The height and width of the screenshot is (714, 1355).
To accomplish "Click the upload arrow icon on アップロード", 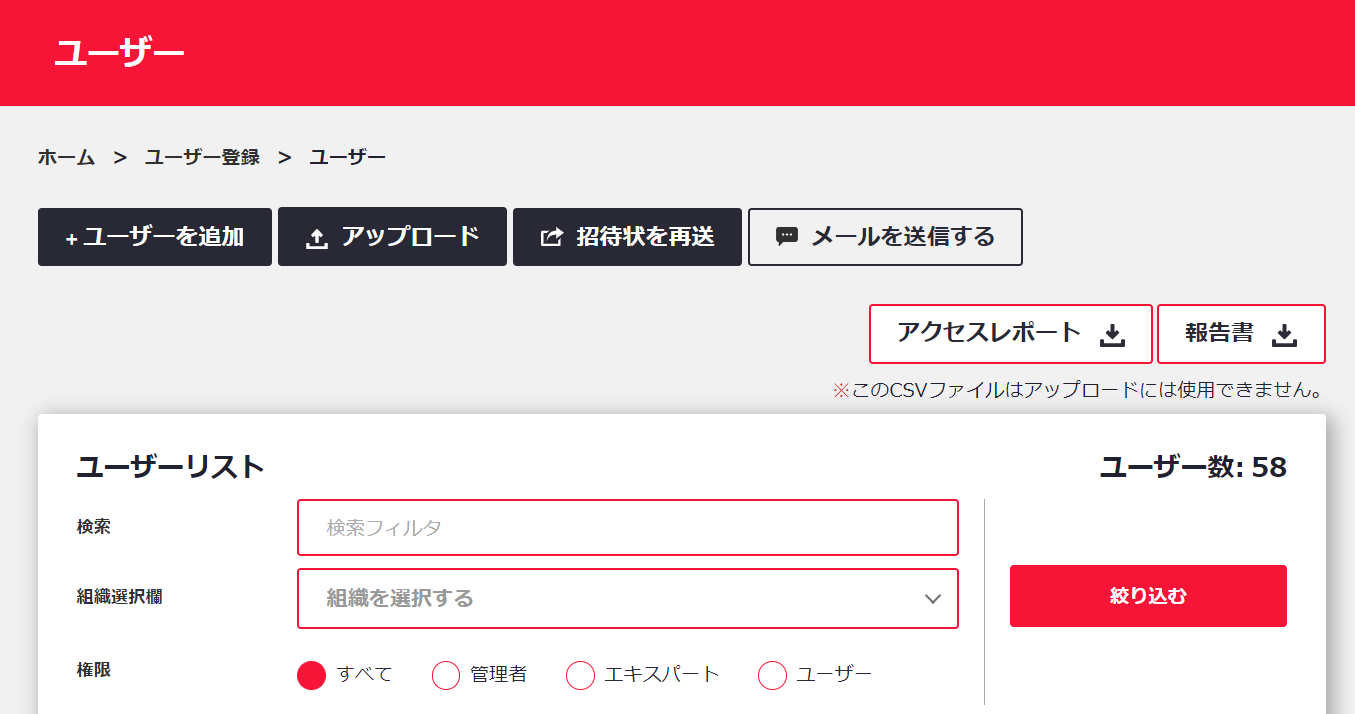I will pyautogui.click(x=317, y=238).
